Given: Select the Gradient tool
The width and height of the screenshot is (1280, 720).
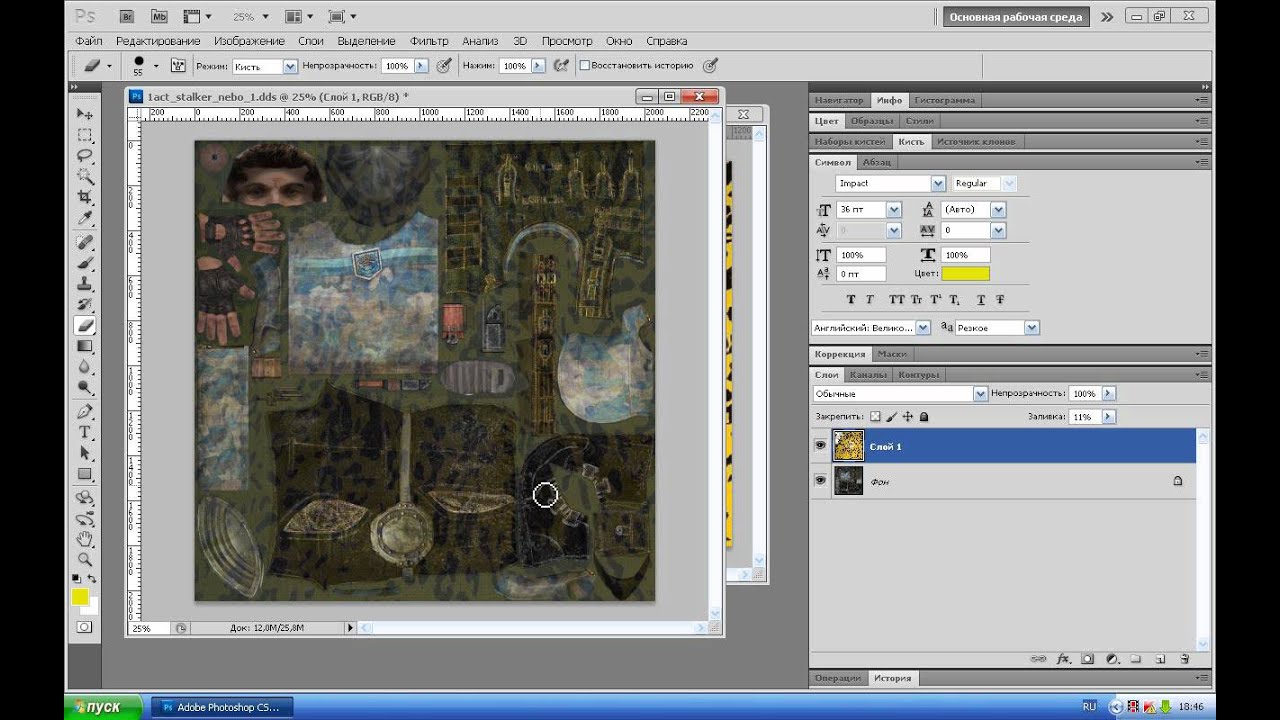Looking at the screenshot, I should point(85,346).
